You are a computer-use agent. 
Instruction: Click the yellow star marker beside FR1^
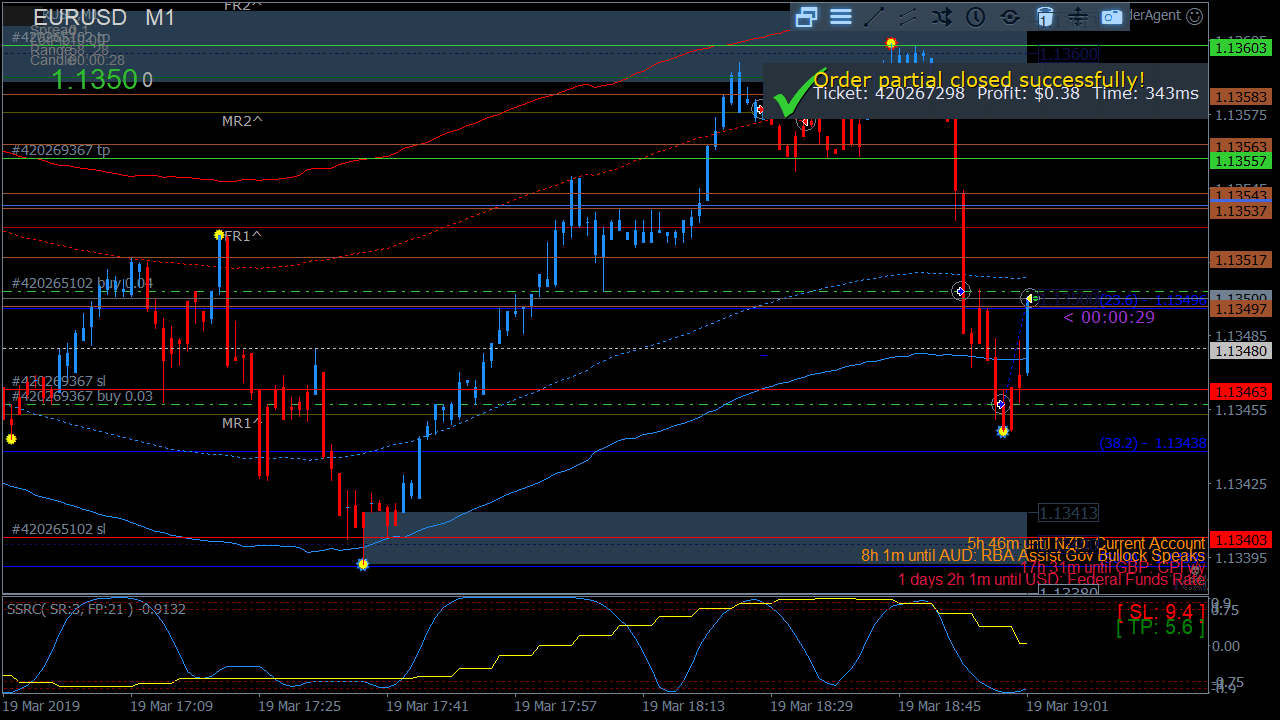pyautogui.click(x=219, y=235)
